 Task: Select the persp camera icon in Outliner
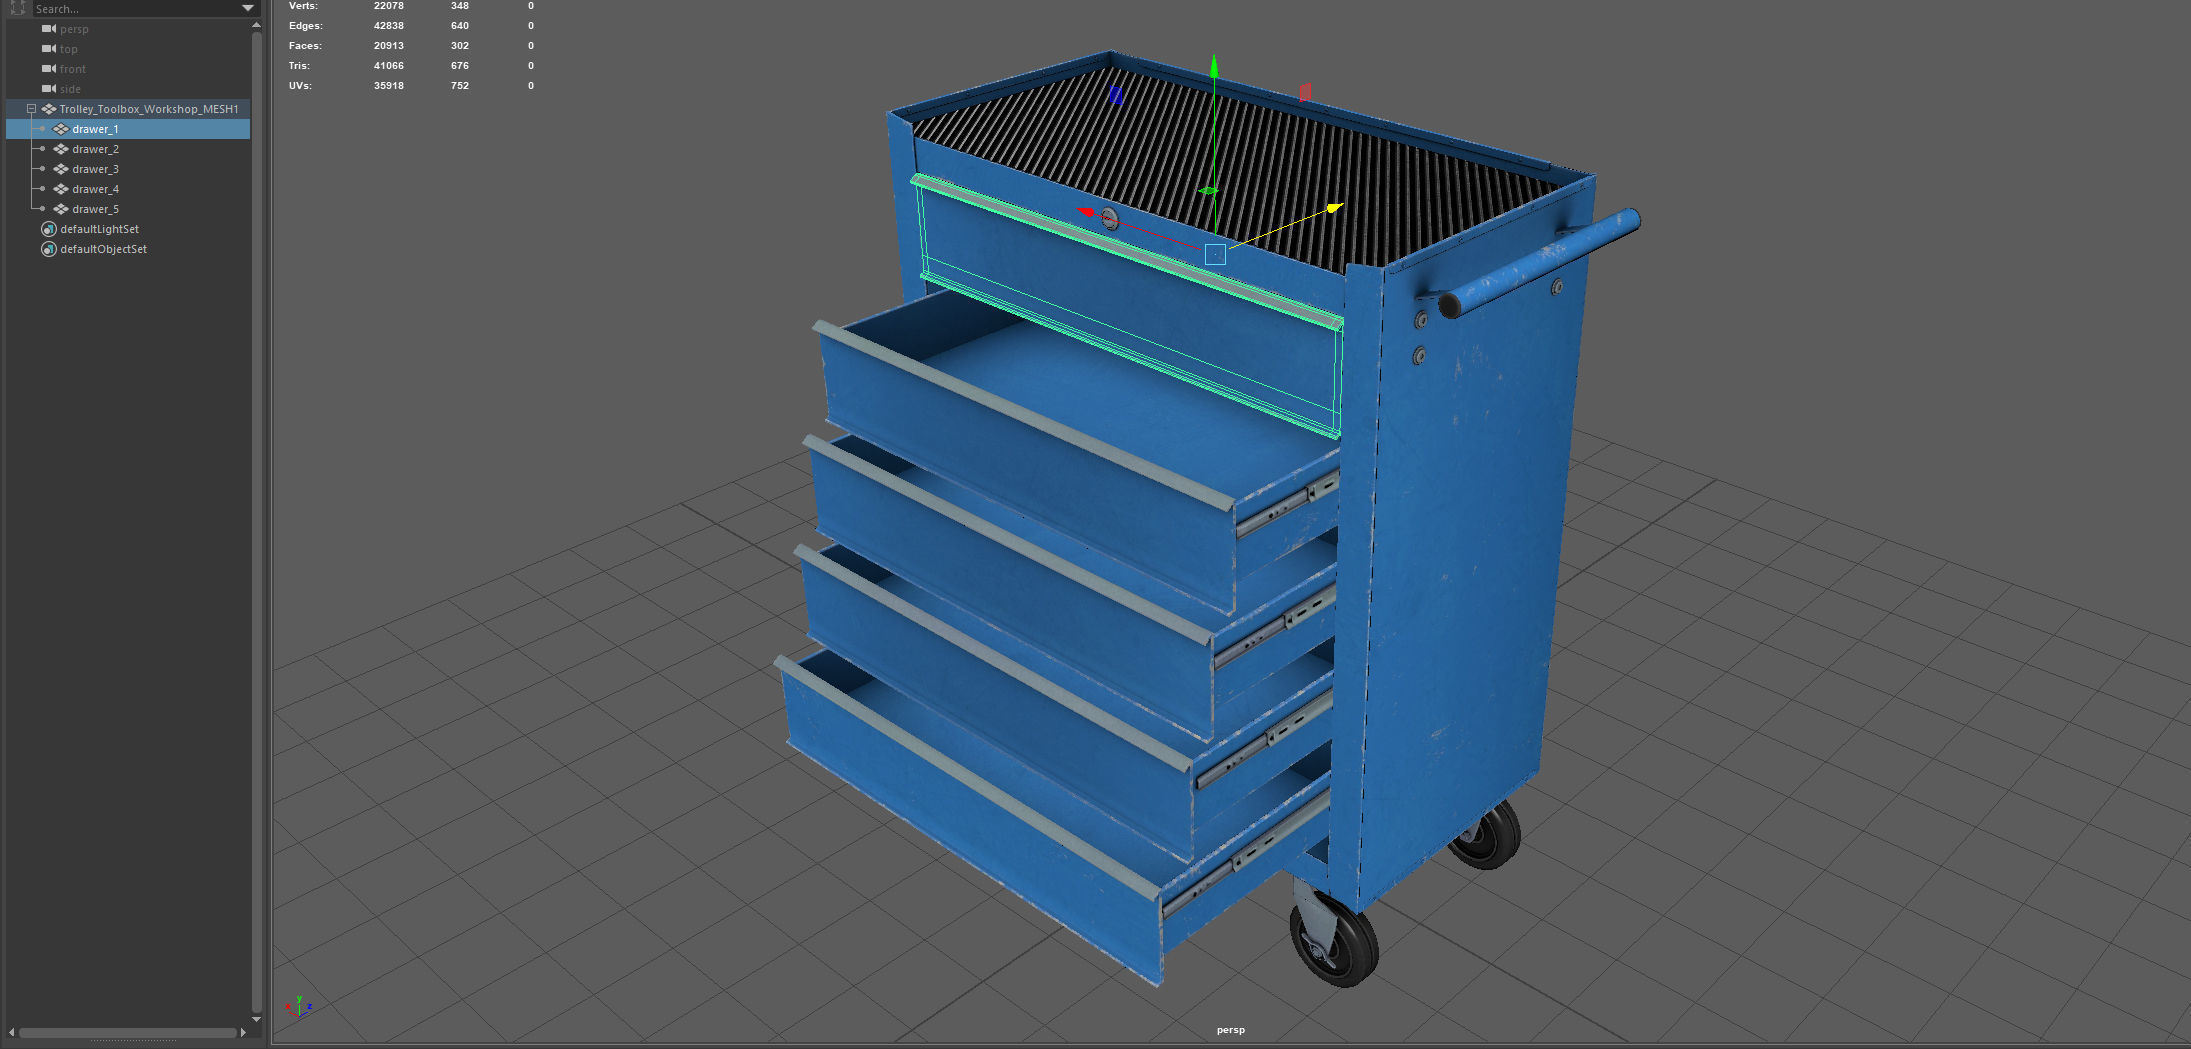pyautogui.click(x=49, y=29)
